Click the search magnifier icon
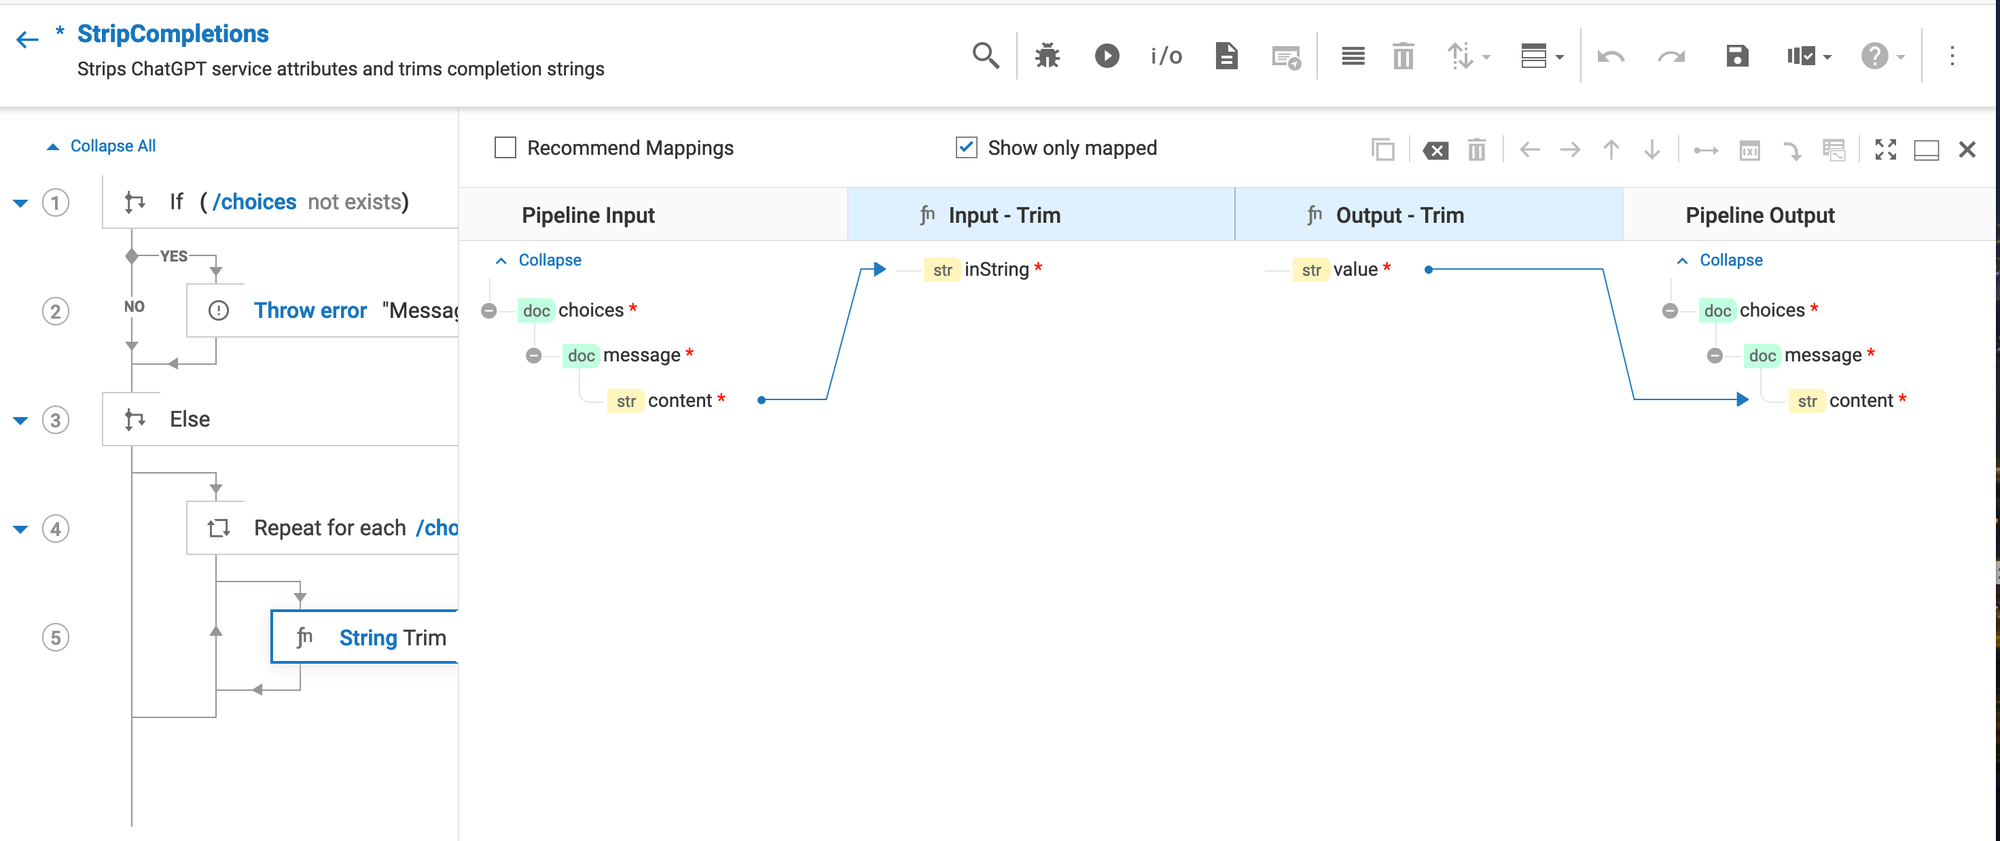2000x841 pixels. 985,56
